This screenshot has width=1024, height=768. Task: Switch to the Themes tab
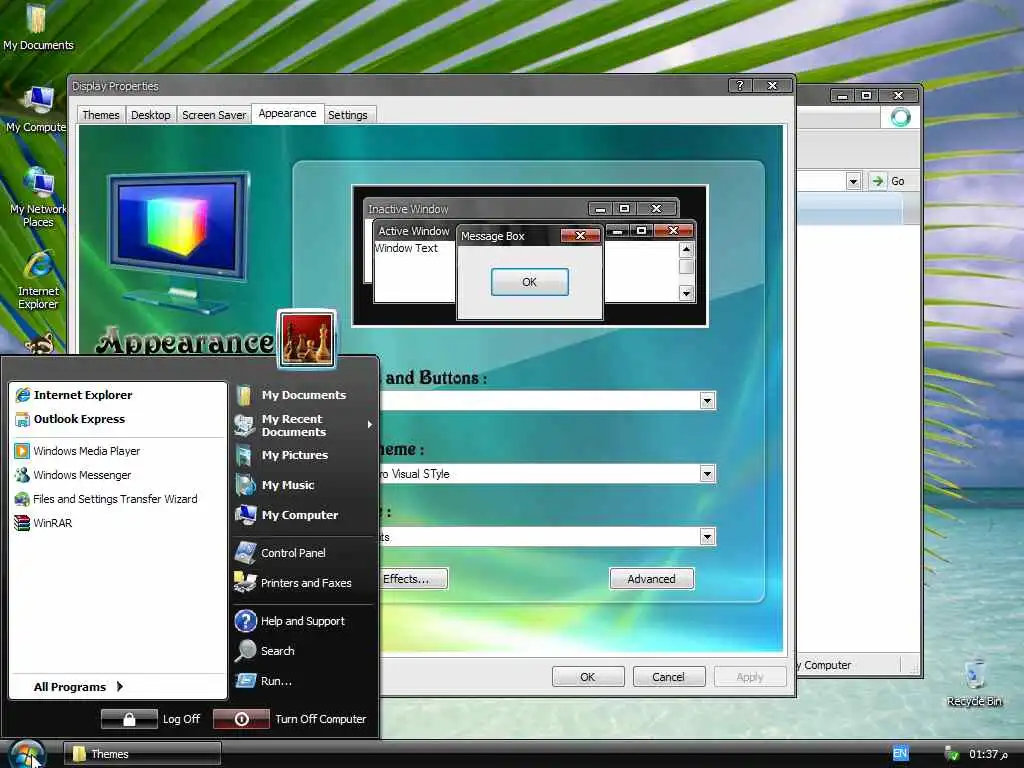tap(101, 114)
